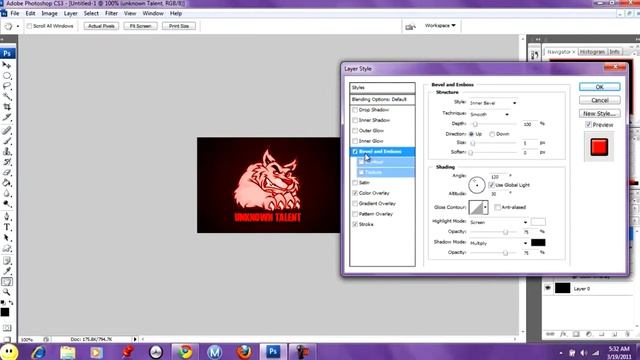
Task: Open the Workspace dropdown
Action: (x=440, y=26)
